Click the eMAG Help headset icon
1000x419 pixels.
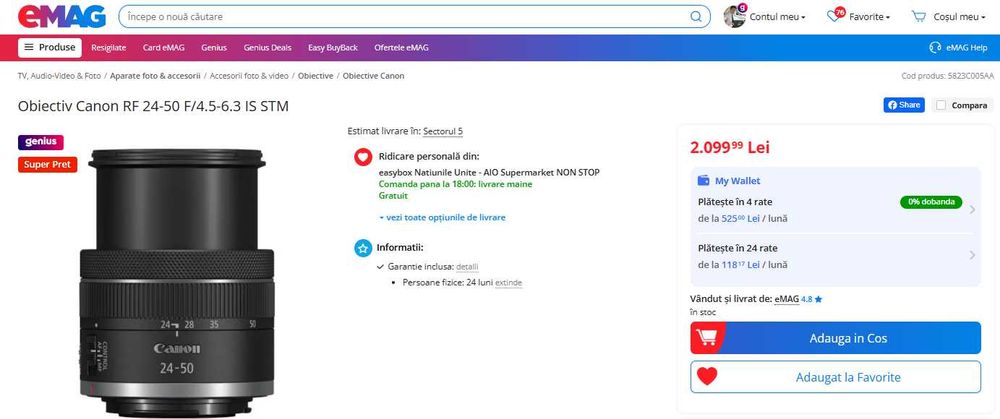936,48
